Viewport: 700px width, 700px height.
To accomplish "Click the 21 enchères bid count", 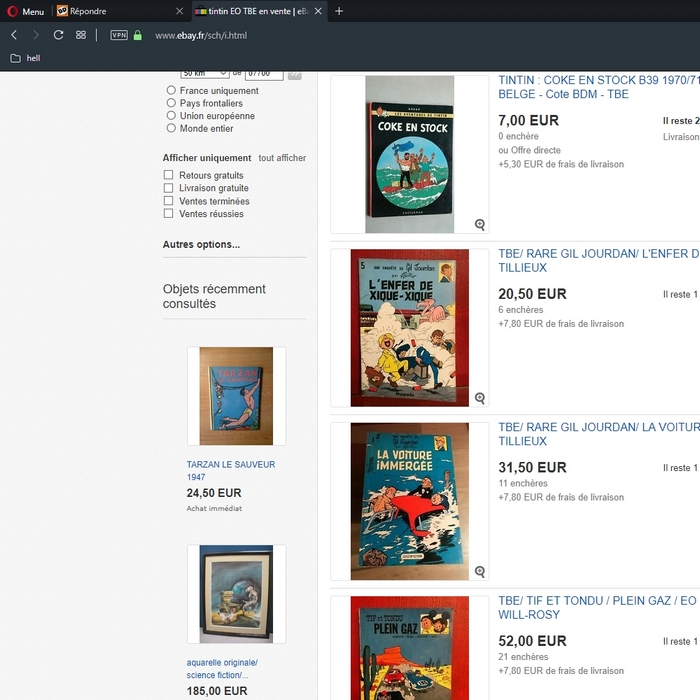I will pyautogui.click(x=523, y=657).
